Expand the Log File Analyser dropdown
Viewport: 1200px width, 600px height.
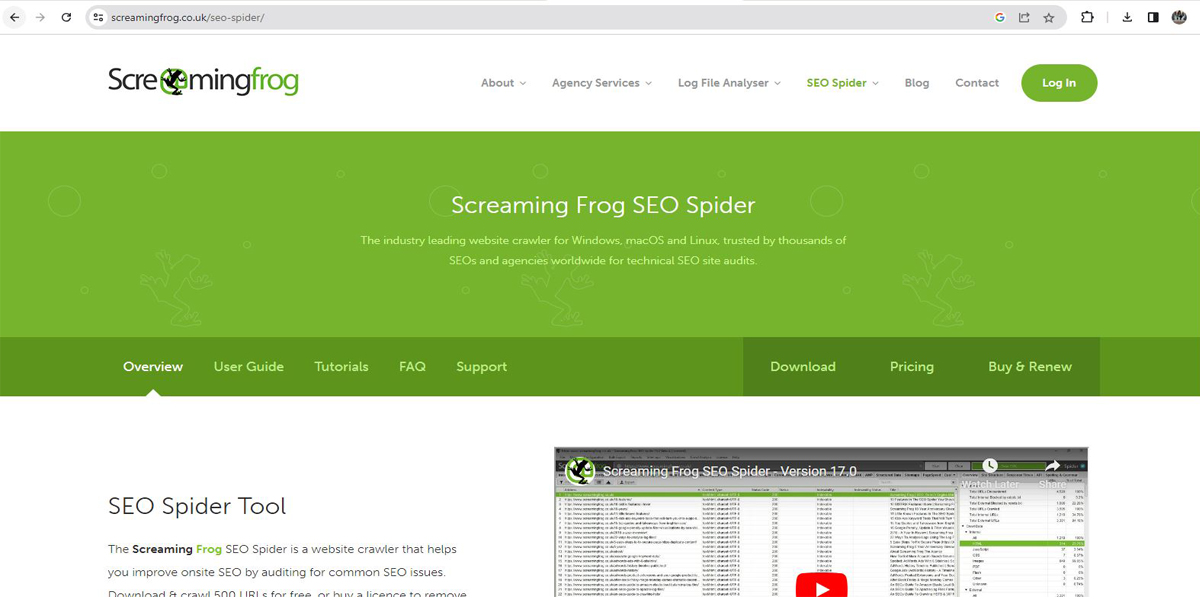point(729,83)
